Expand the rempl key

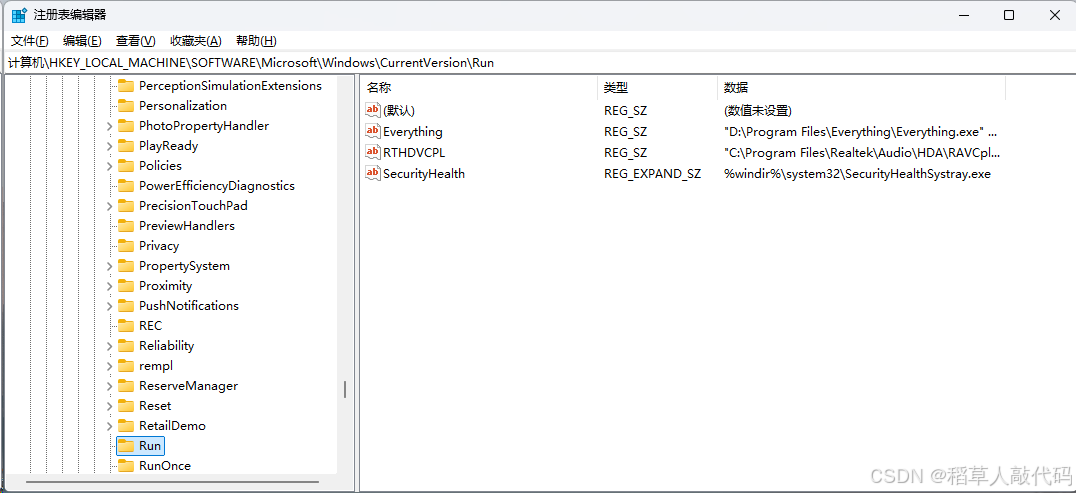[109, 366]
